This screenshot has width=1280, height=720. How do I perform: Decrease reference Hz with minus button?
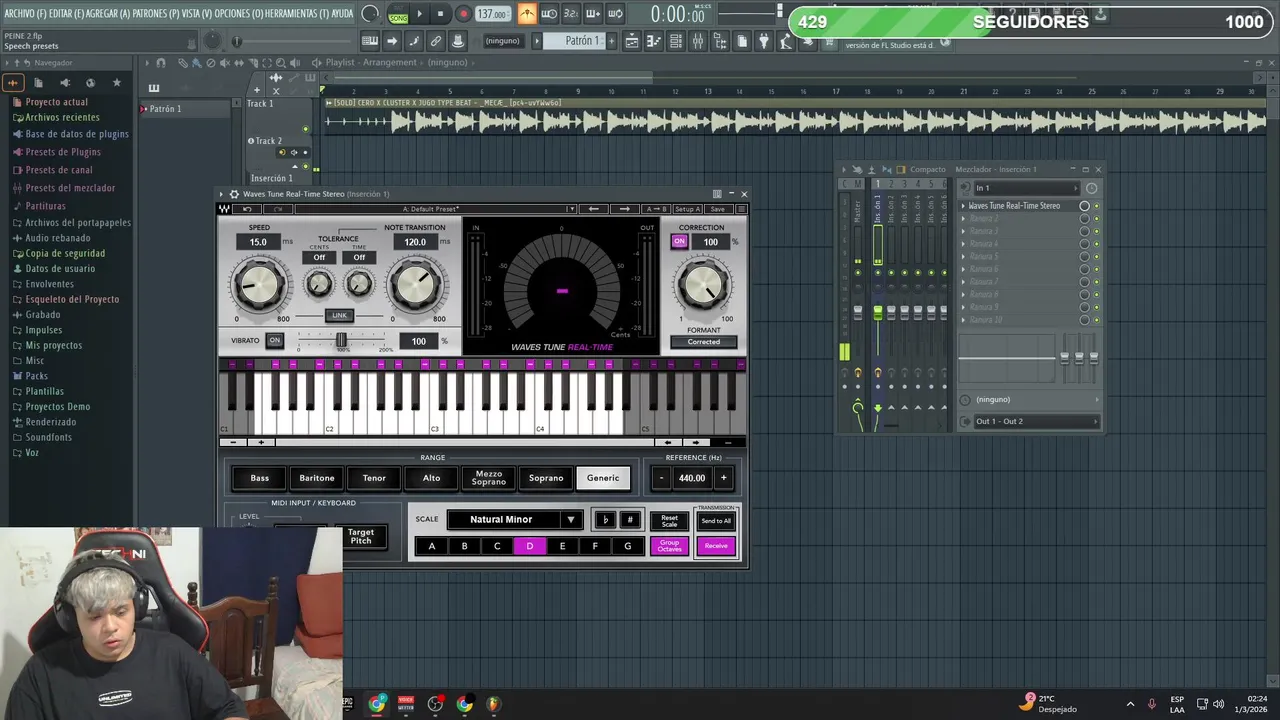point(661,478)
